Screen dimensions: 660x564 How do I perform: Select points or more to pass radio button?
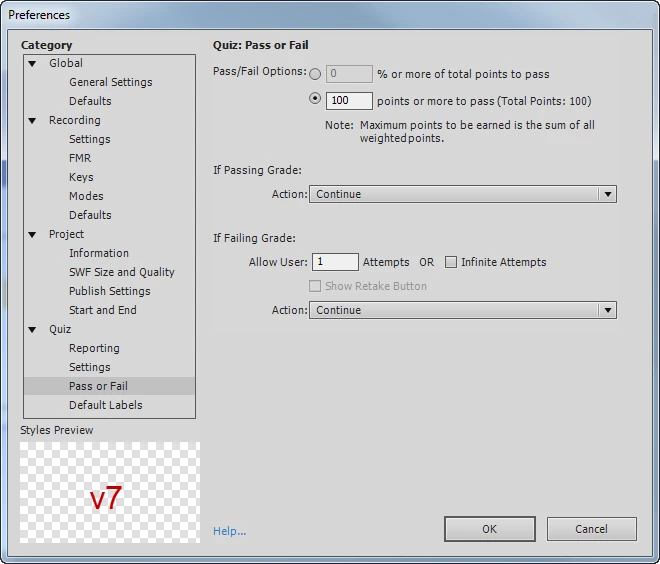point(315,99)
